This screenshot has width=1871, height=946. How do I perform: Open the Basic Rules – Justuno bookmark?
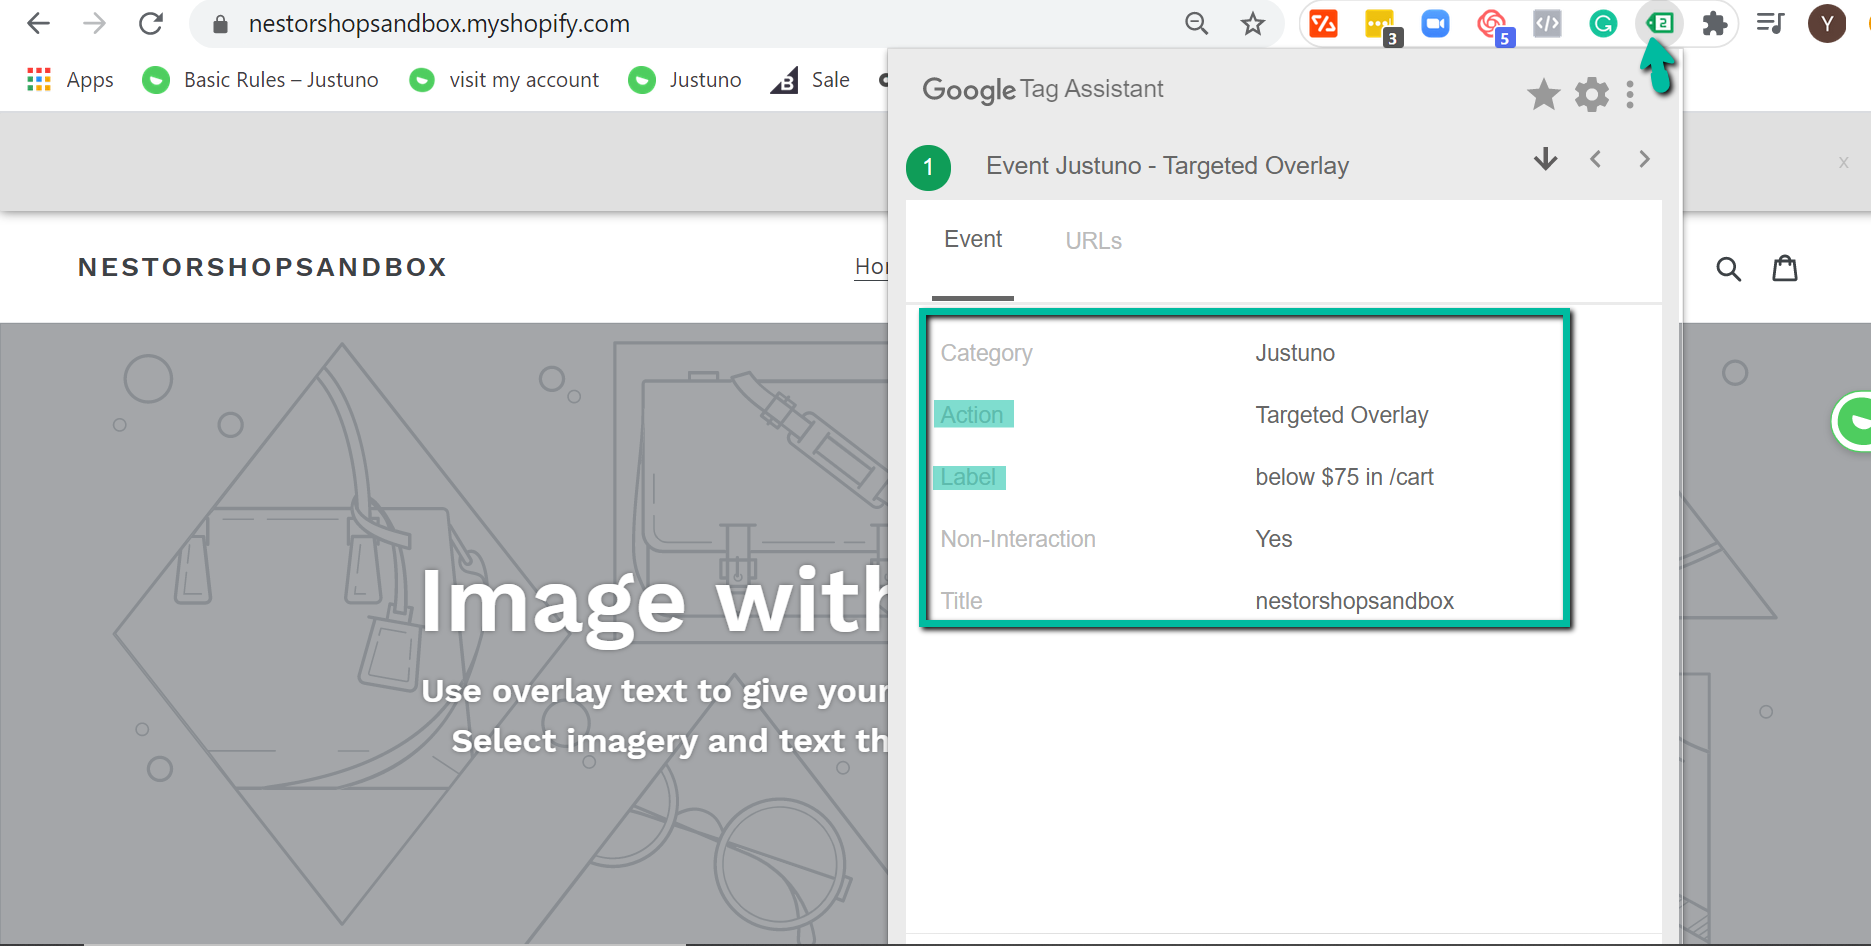click(x=261, y=80)
